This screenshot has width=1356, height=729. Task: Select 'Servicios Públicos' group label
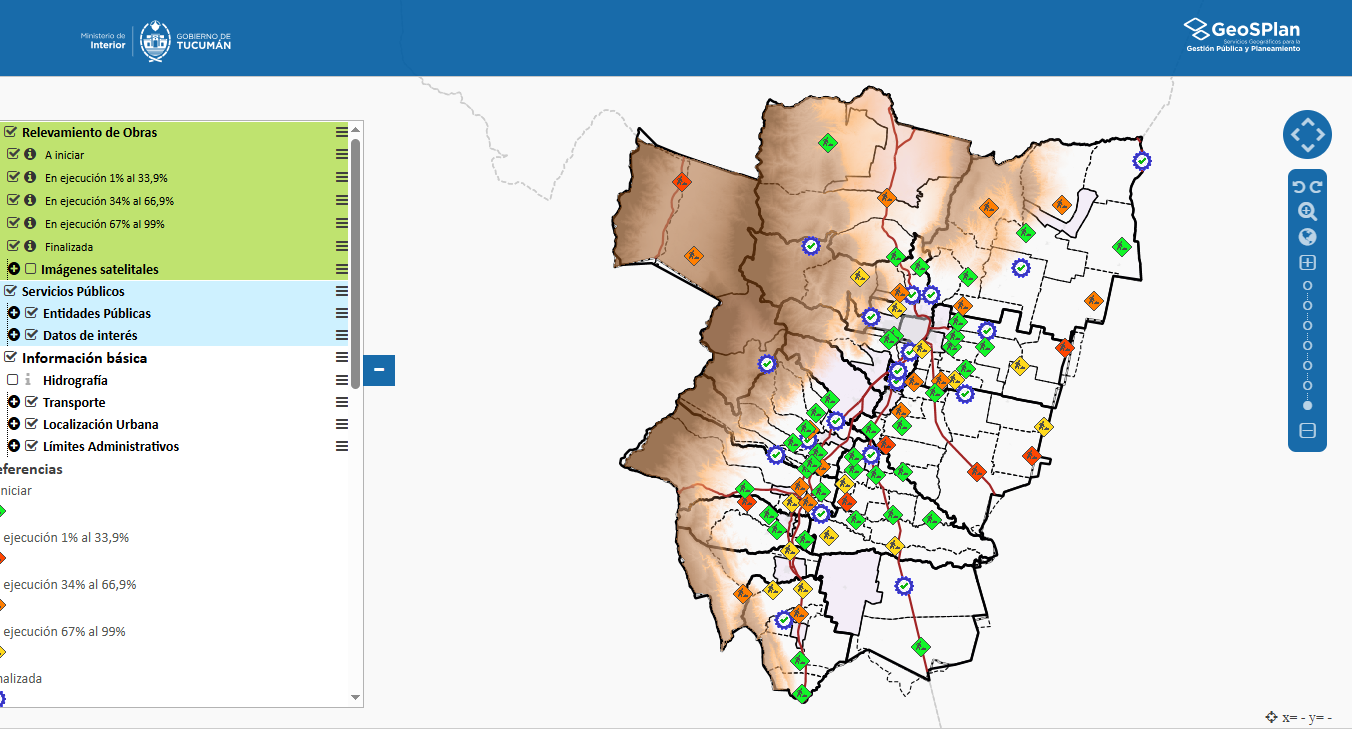(x=73, y=291)
